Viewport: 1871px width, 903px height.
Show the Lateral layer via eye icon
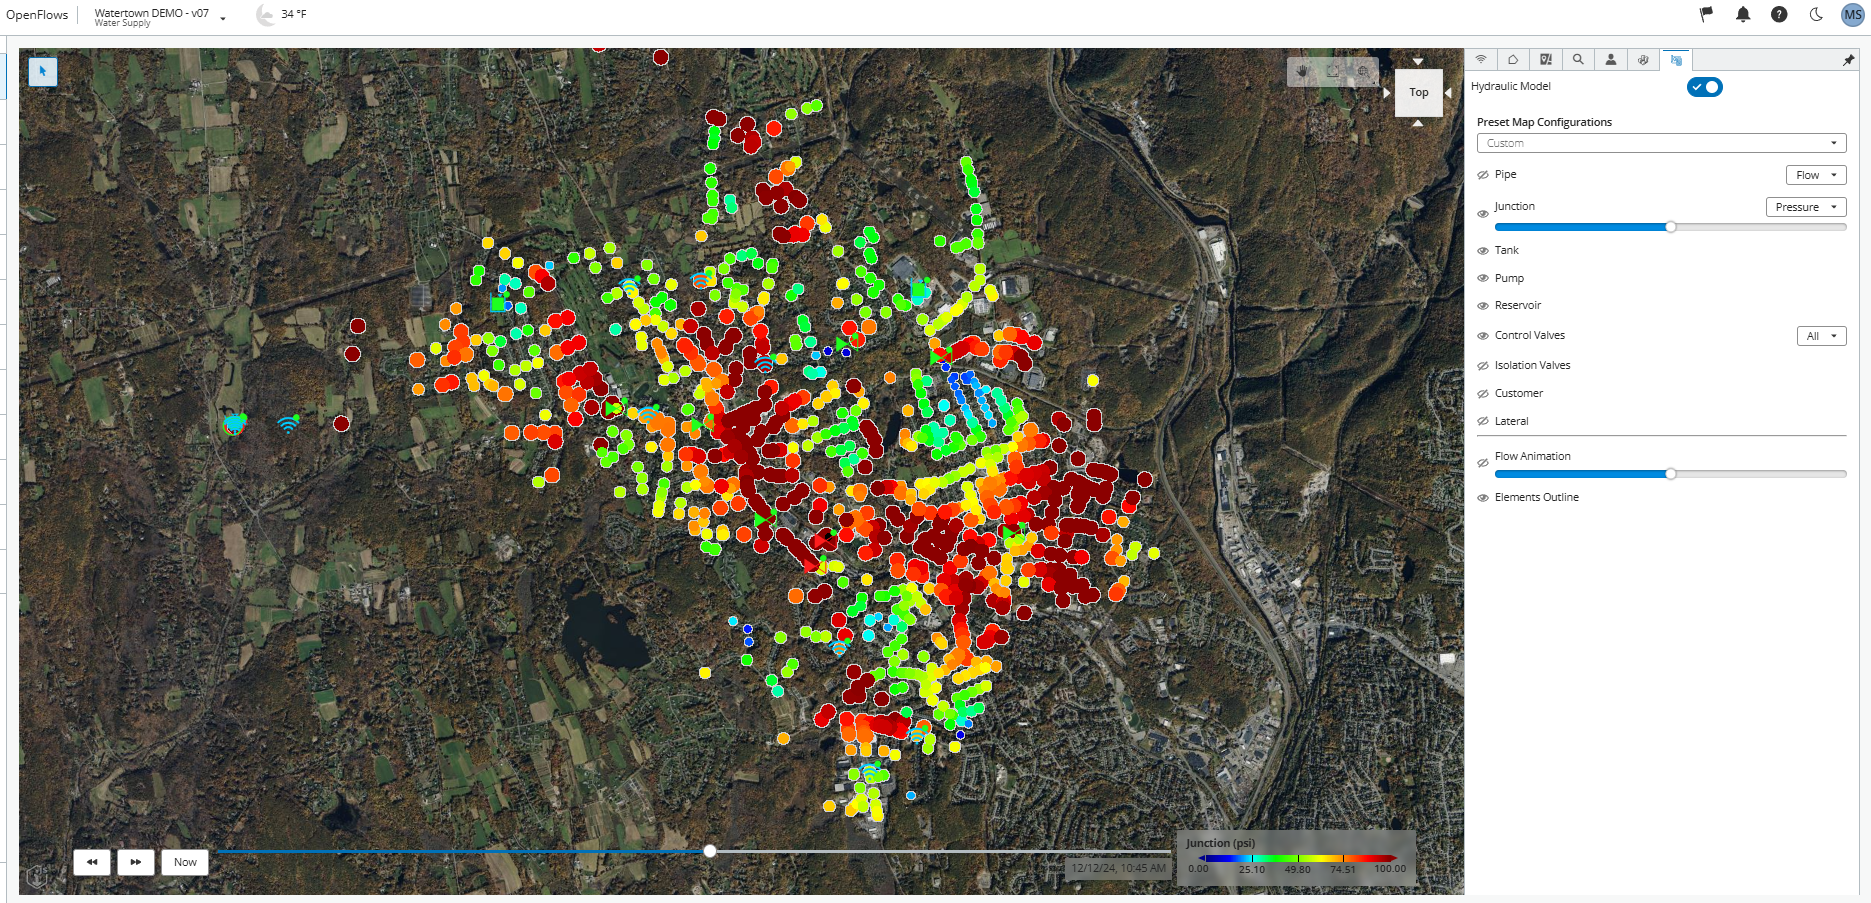click(x=1483, y=422)
